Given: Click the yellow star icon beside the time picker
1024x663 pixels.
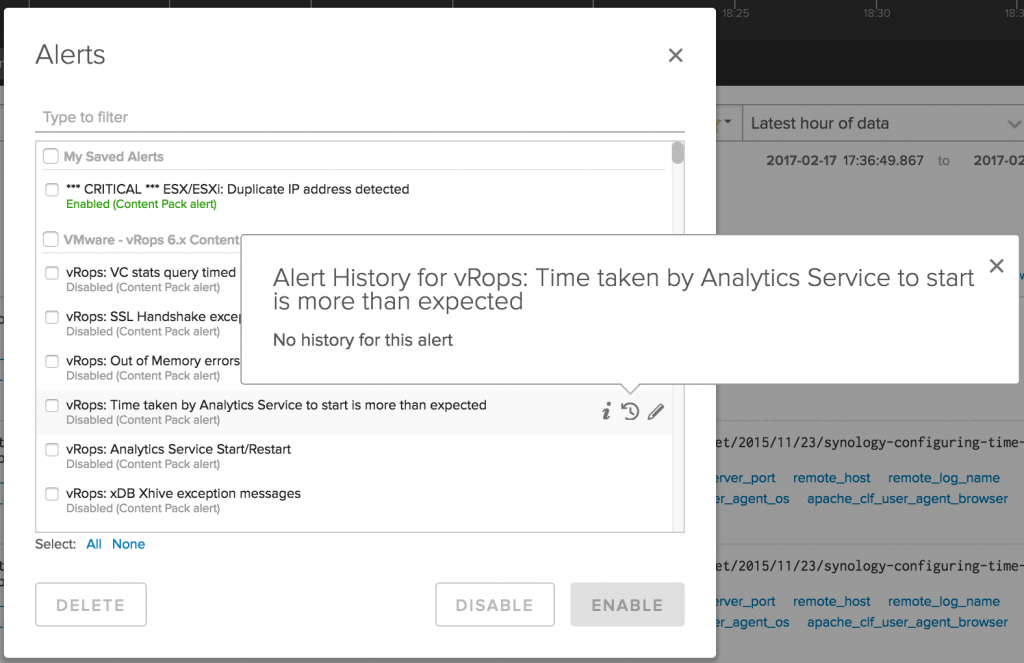Looking at the screenshot, I should [x=717, y=122].
